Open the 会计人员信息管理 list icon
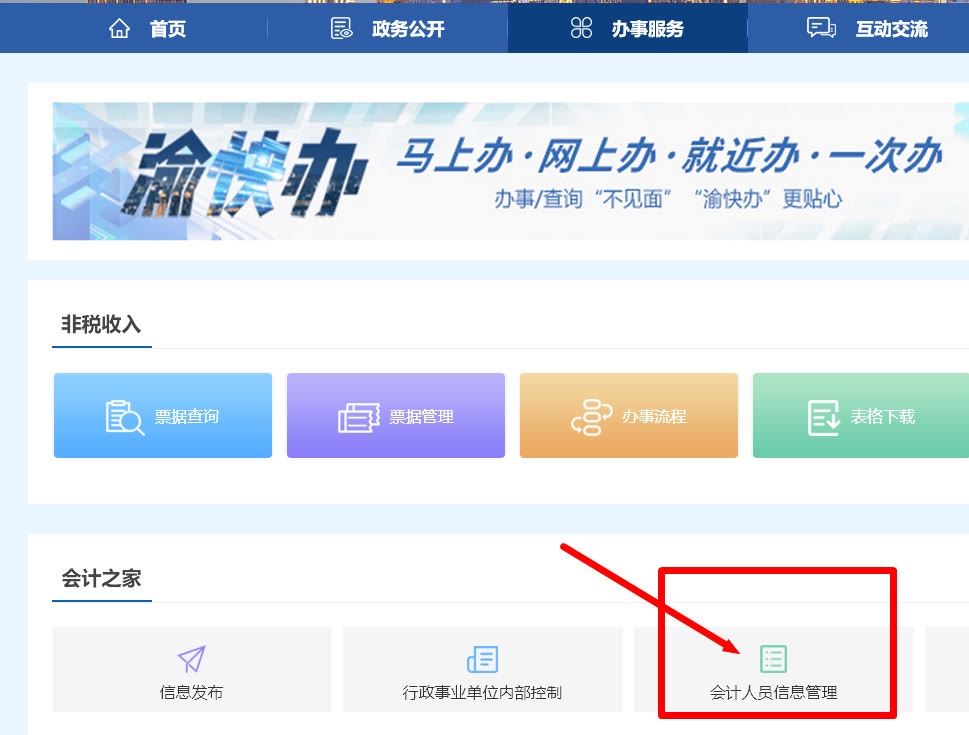969x735 pixels. coord(772,658)
